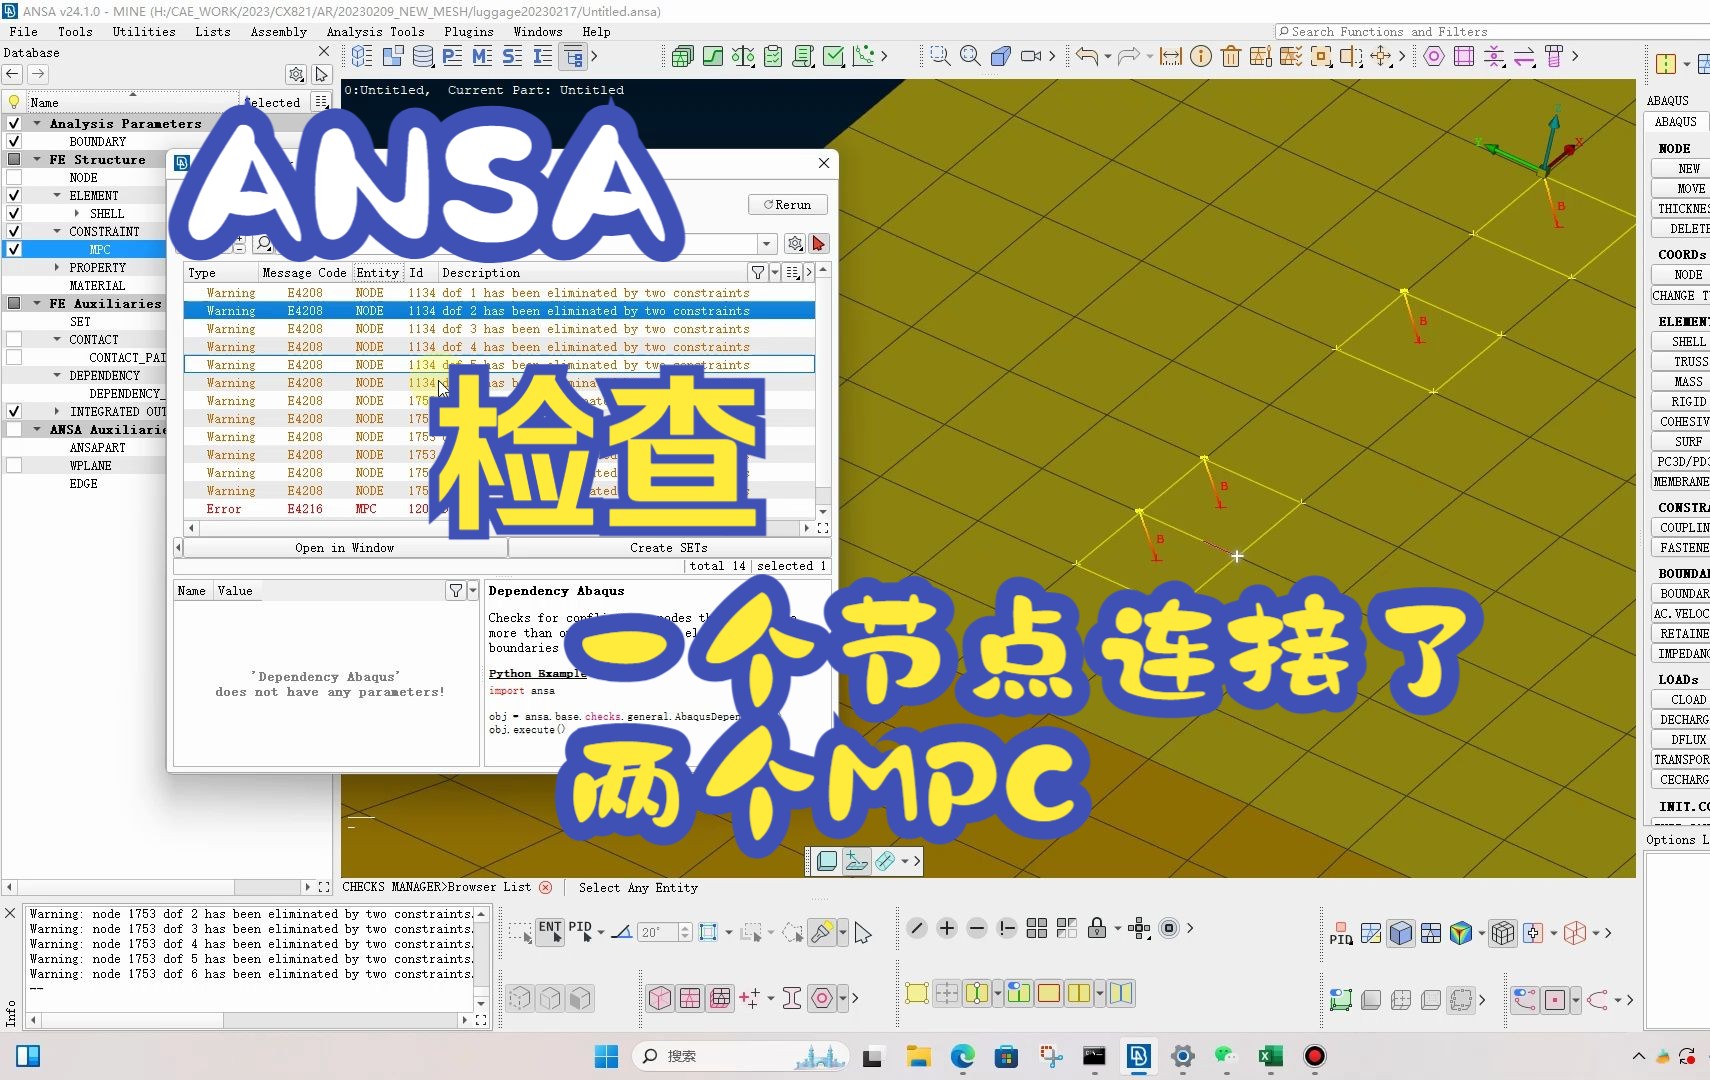Expand the SHELL tree node
The height and width of the screenshot is (1080, 1710).
coord(77,214)
